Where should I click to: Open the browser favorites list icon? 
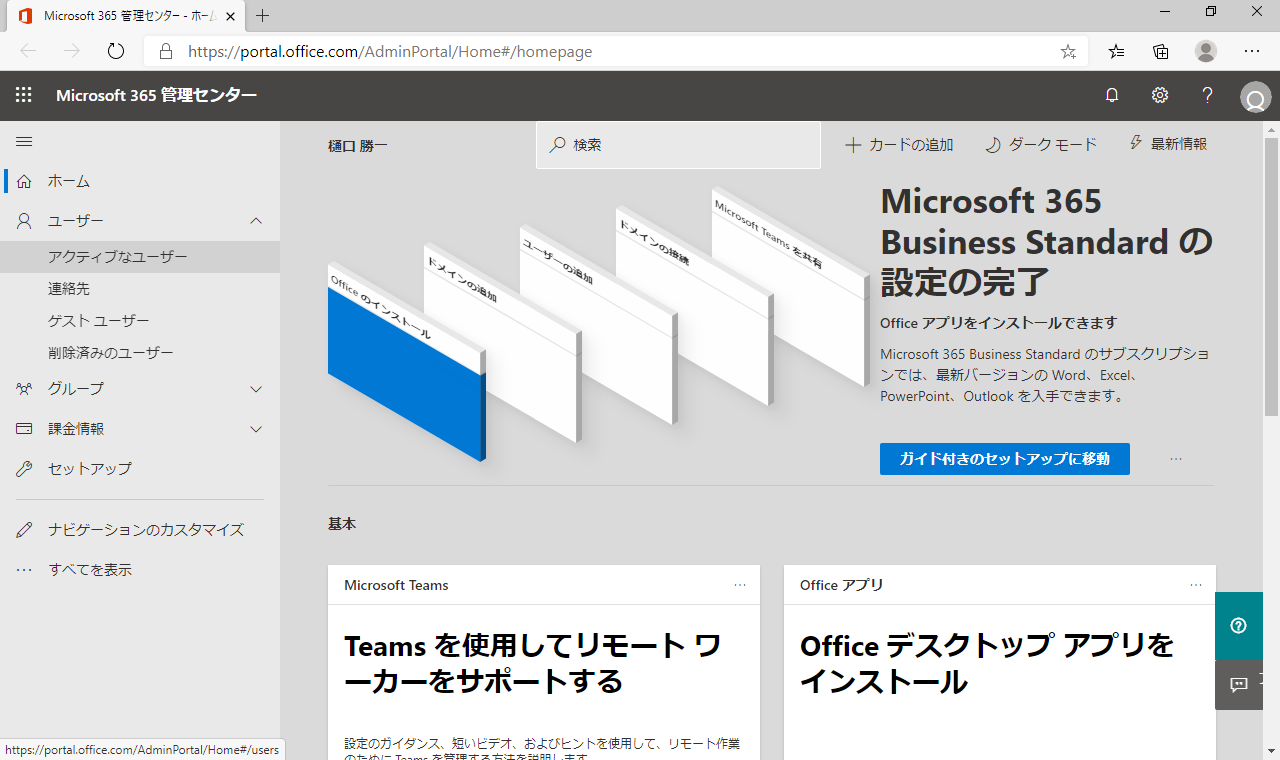[x=1116, y=52]
